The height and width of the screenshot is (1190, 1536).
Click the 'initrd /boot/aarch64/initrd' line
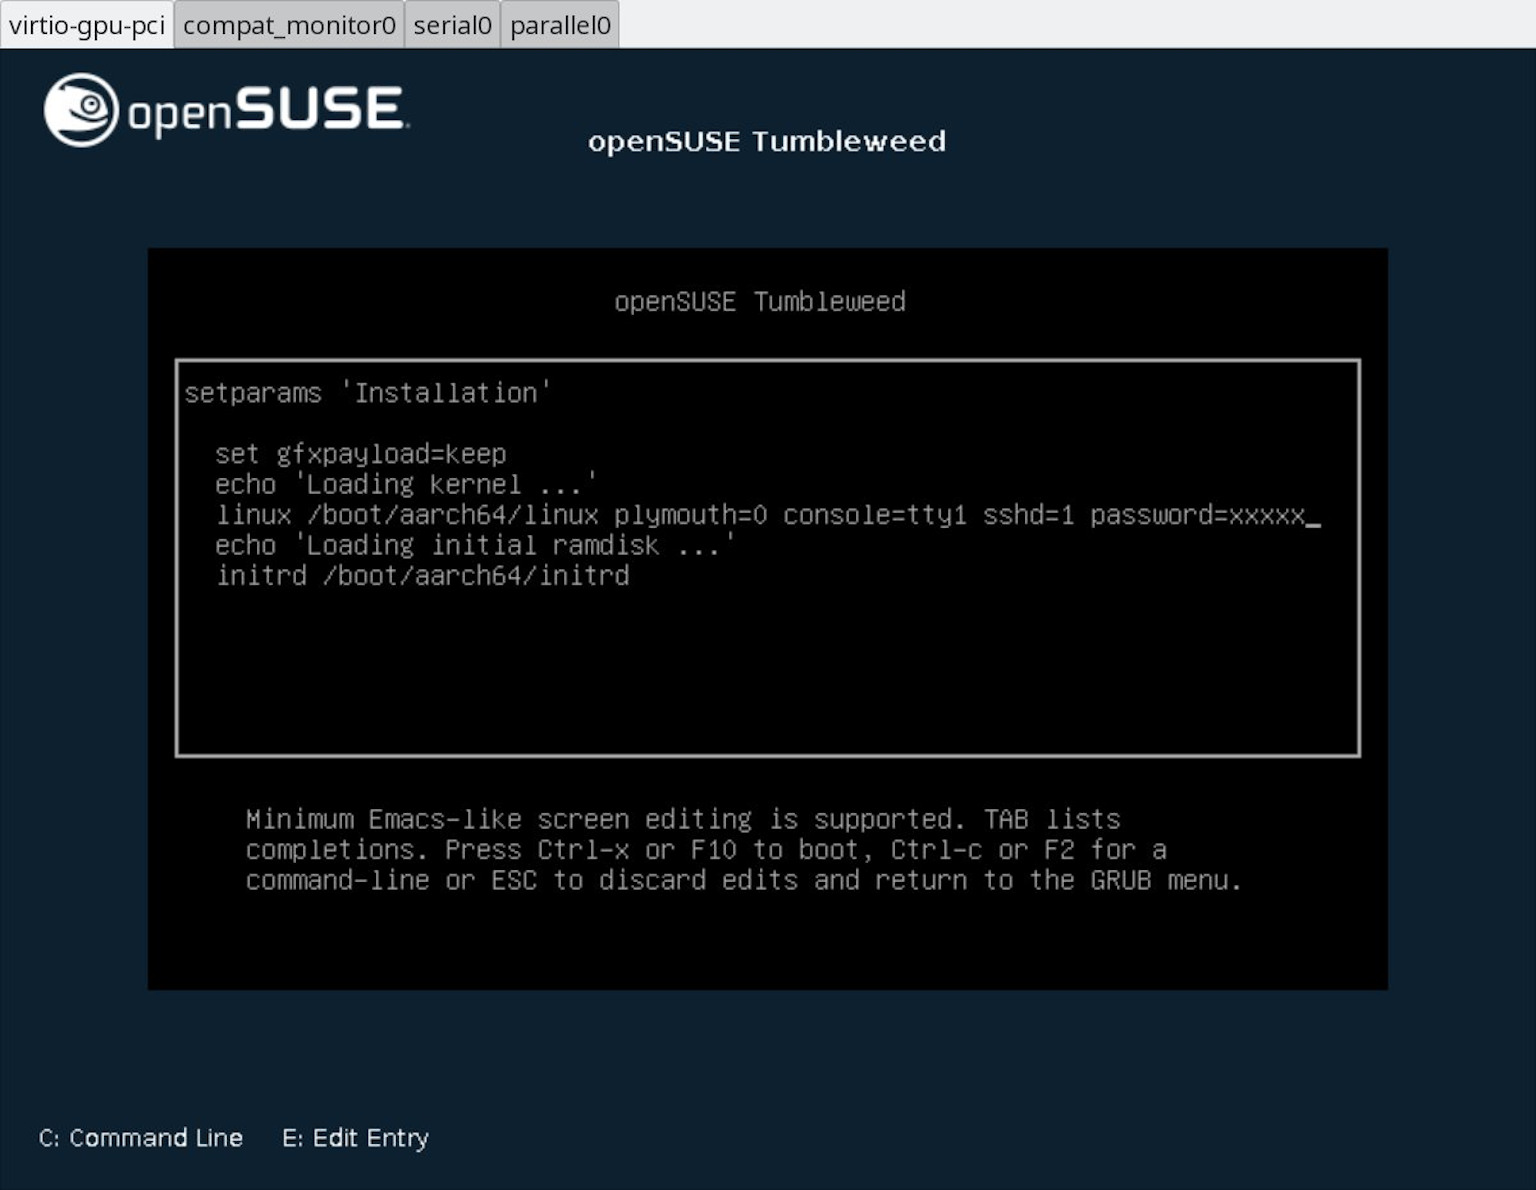423,576
